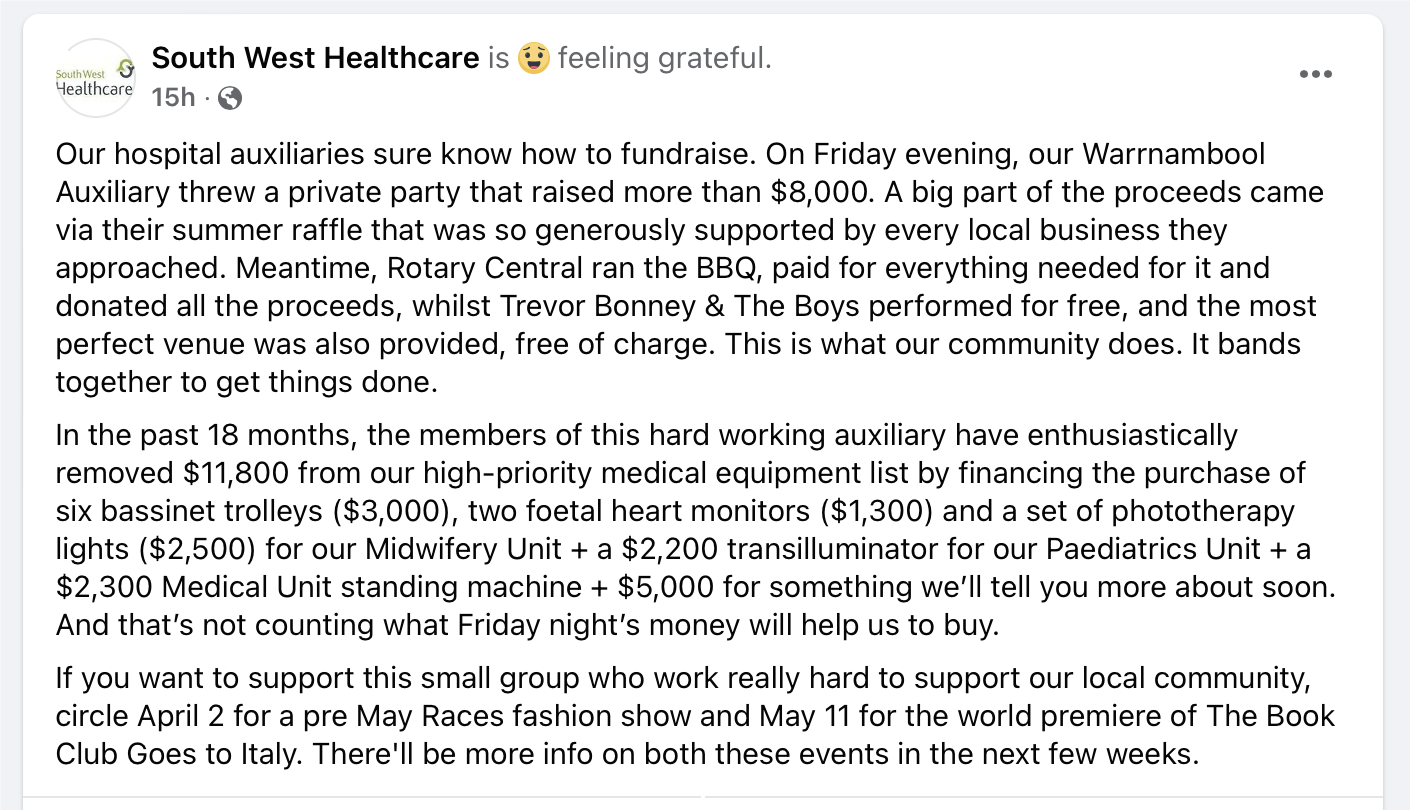Click the paragraph starting 'In the past 18 months'
Viewport: 1410px width, 810px height.
pyautogui.click(x=695, y=530)
